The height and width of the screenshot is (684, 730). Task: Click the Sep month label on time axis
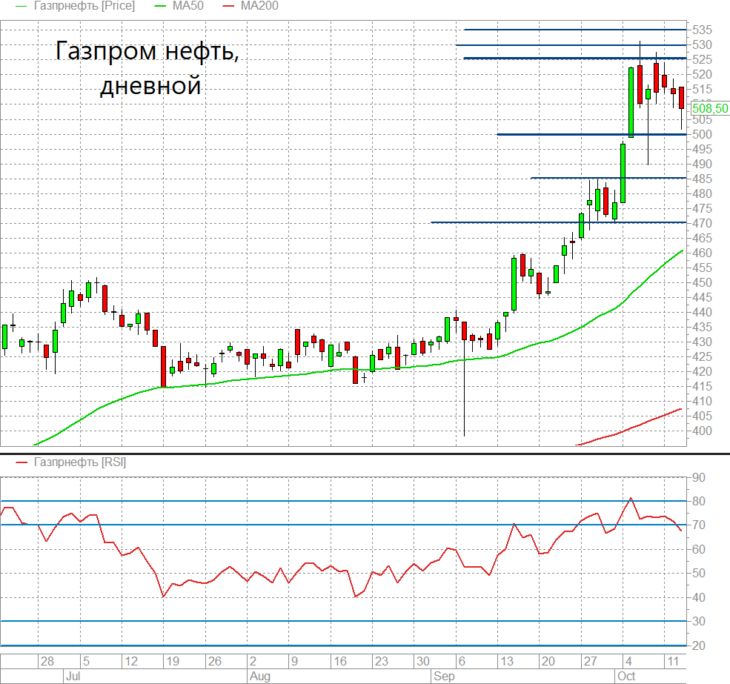(444, 676)
